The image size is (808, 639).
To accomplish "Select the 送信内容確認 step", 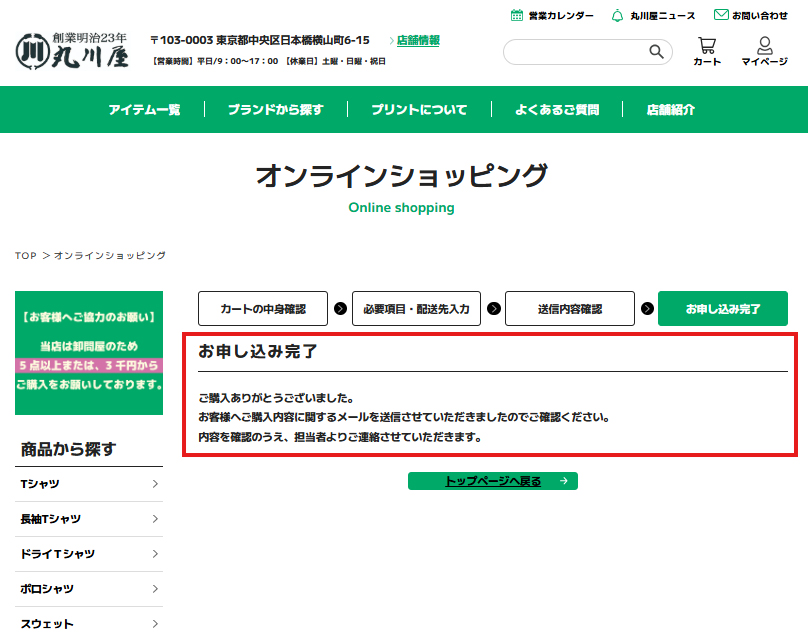I will coord(570,309).
